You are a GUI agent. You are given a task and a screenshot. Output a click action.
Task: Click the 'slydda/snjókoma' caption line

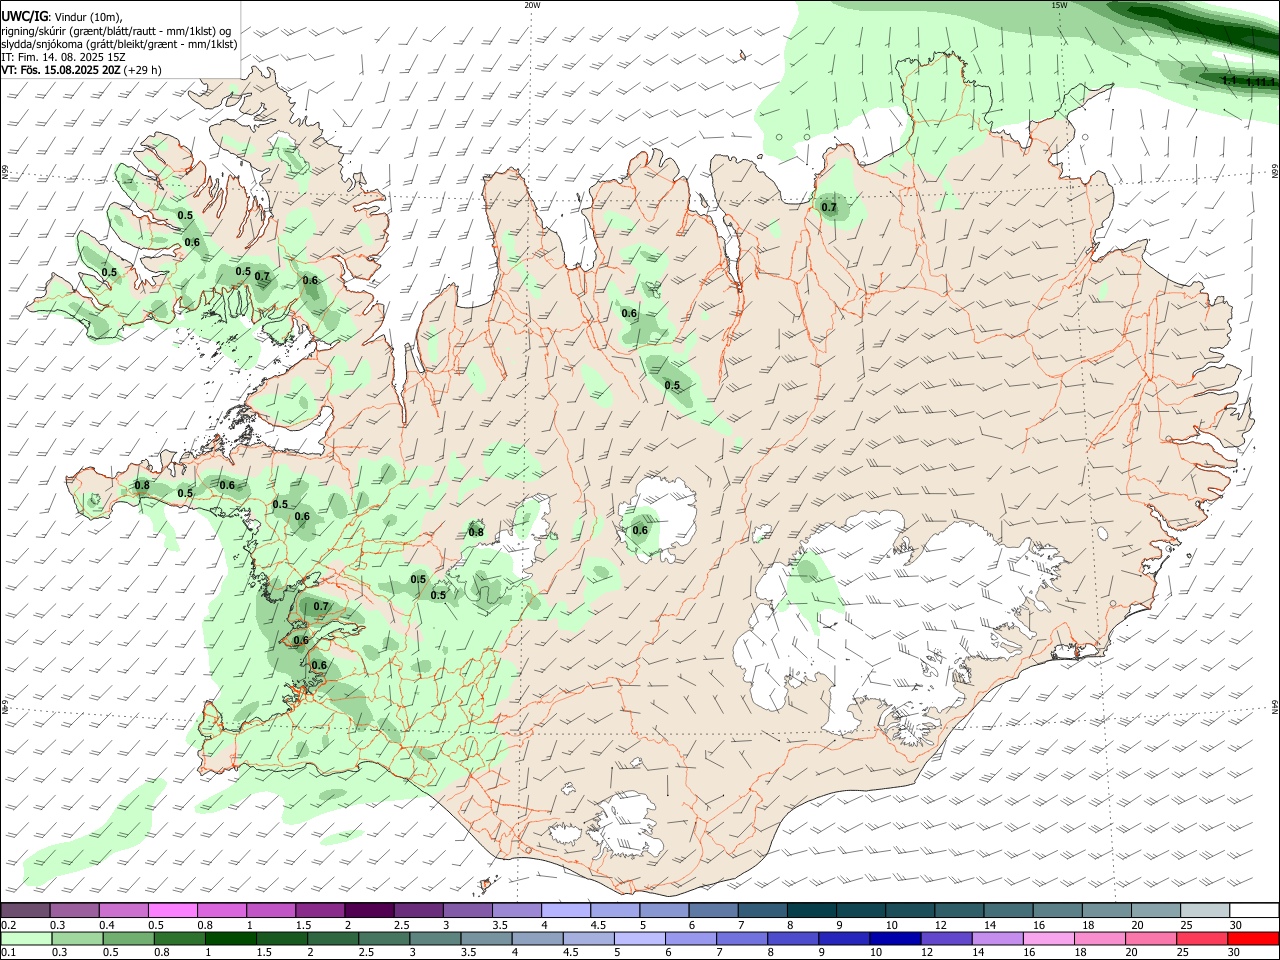pos(119,44)
